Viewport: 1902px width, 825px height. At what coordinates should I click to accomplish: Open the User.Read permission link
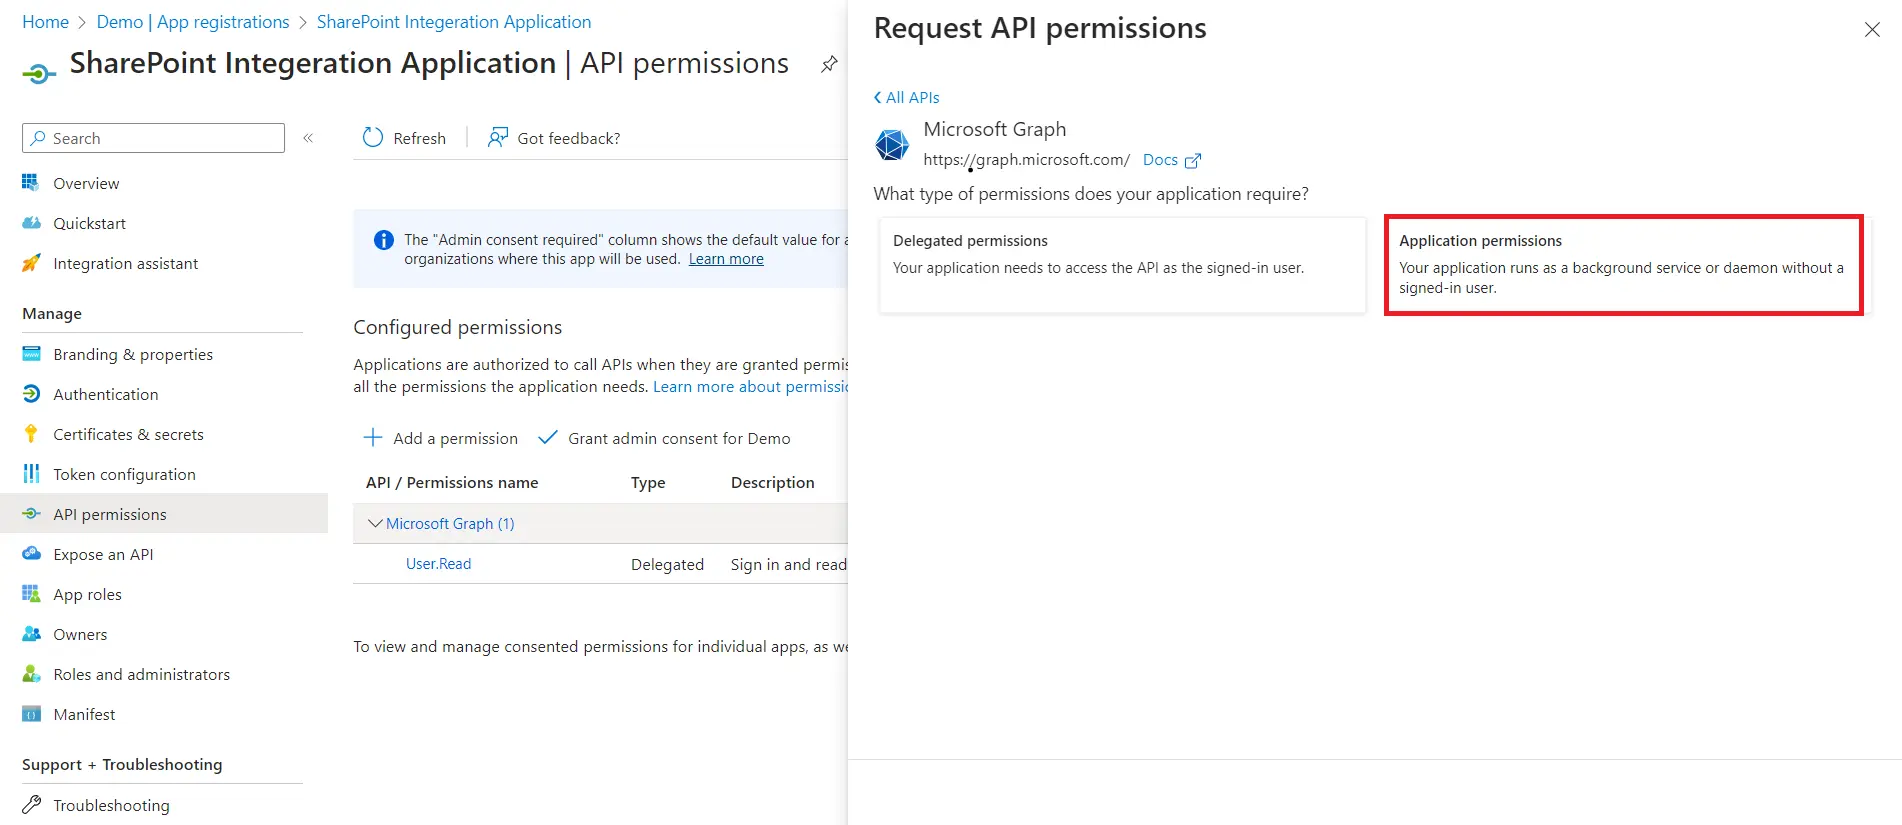(438, 564)
